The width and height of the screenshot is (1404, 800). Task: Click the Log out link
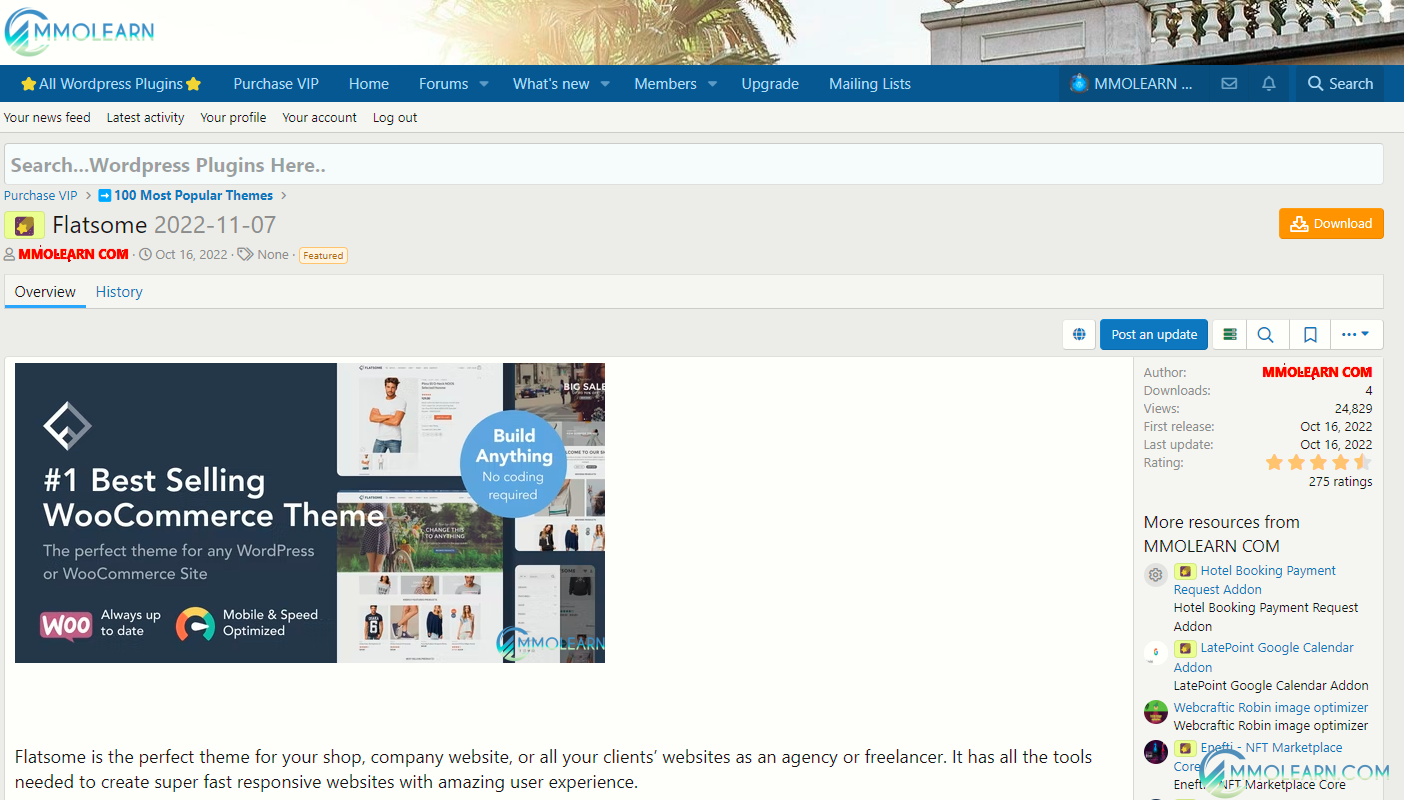[x=395, y=117]
